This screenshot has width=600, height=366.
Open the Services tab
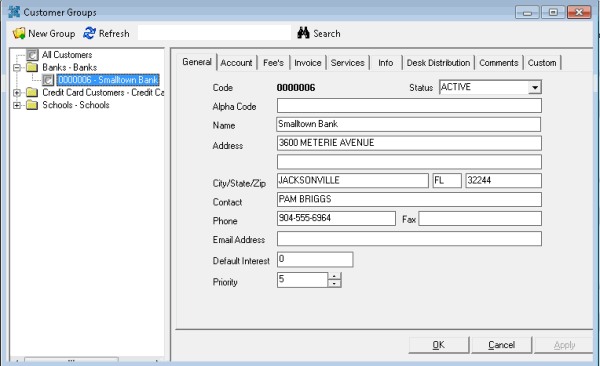347,63
